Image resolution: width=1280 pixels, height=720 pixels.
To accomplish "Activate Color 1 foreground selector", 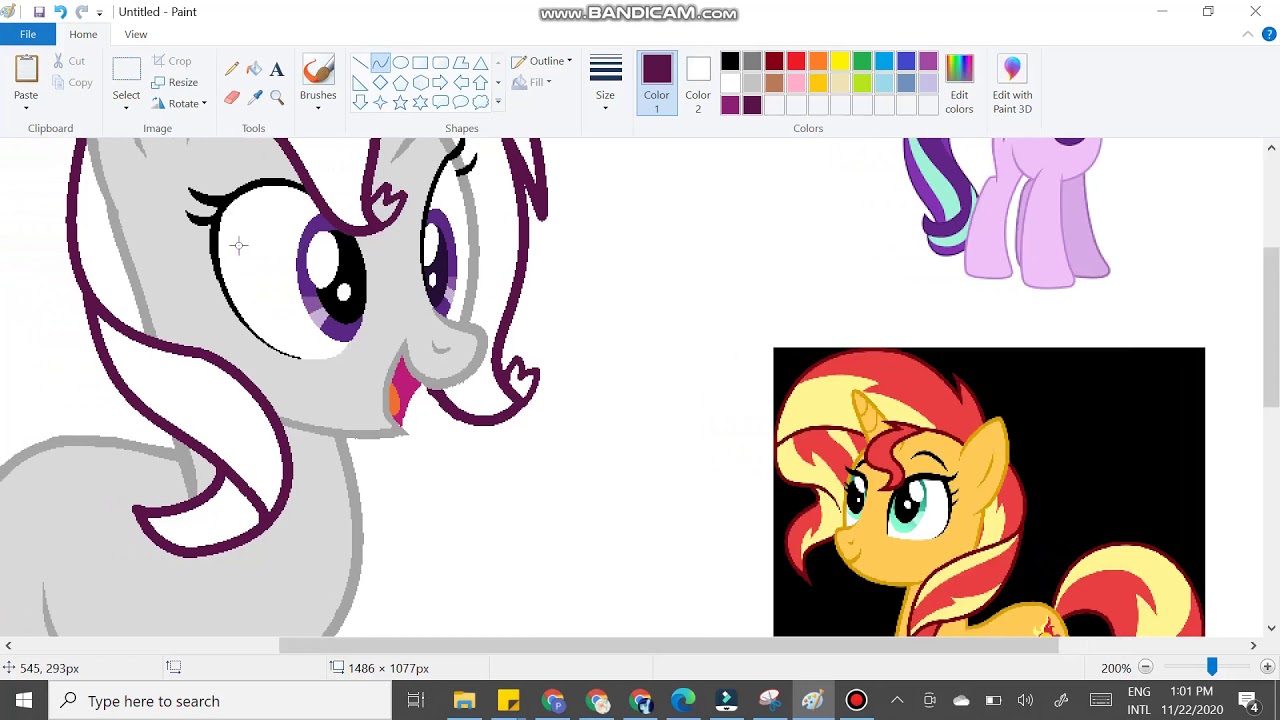I will point(657,84).
